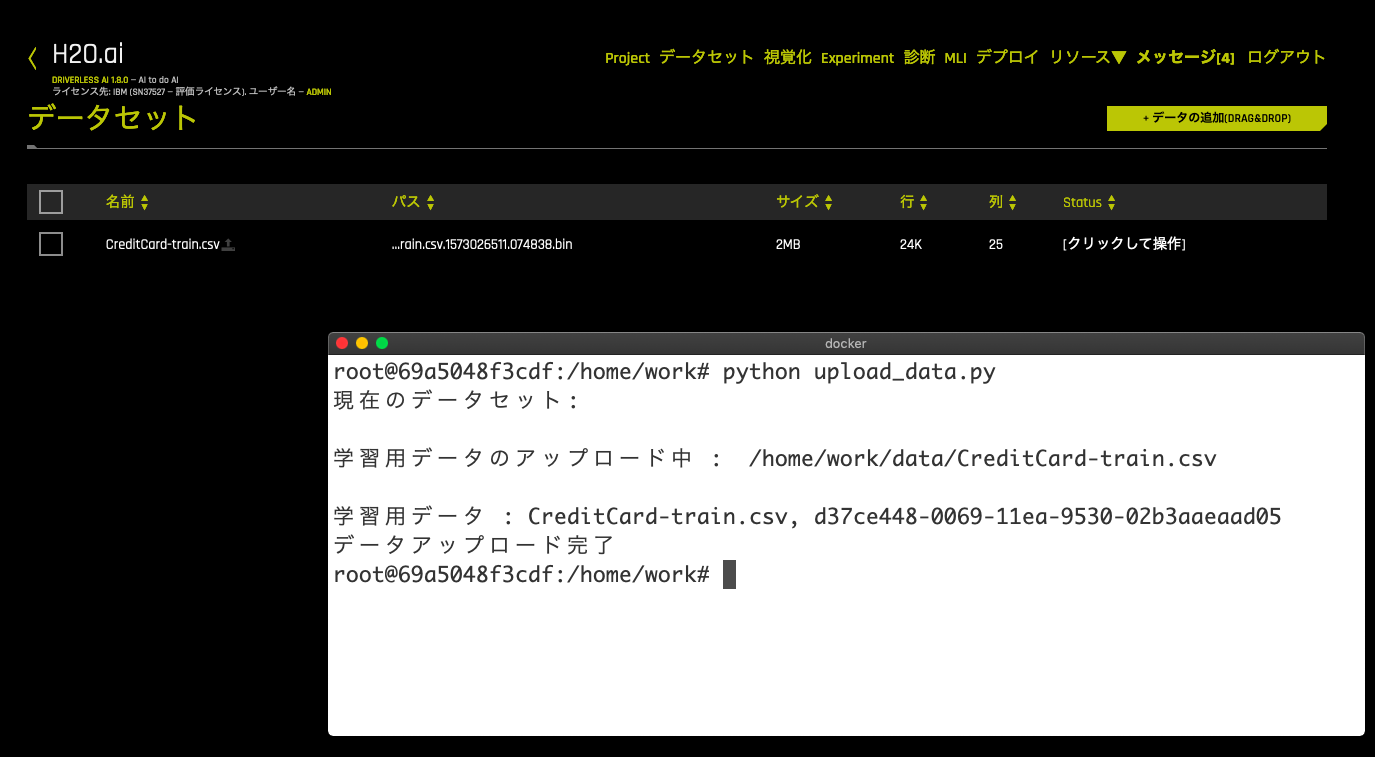Open the 診断 navigation item
The image size is (1375, 757).
coord(919,57)
